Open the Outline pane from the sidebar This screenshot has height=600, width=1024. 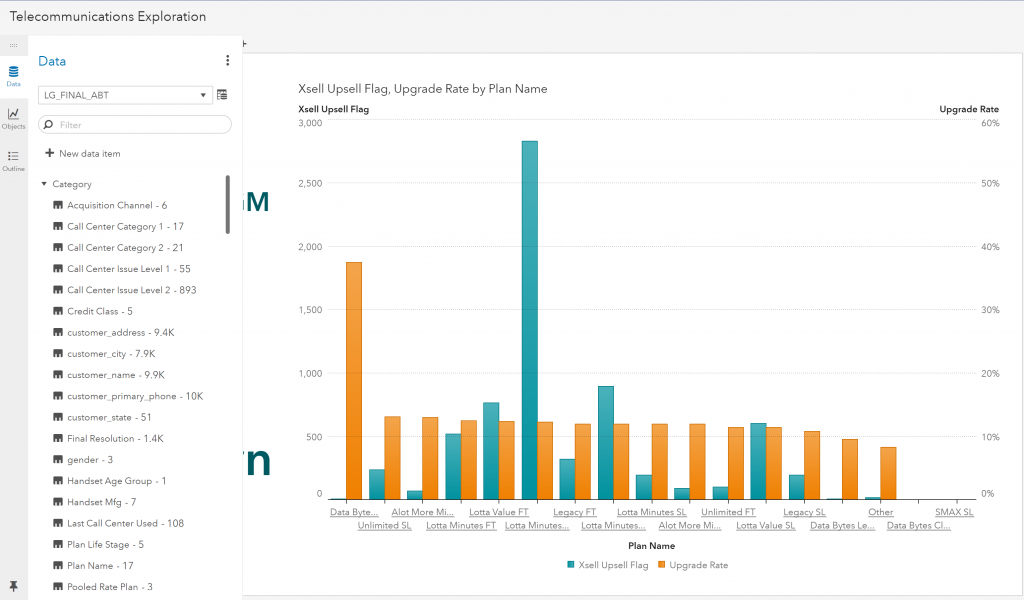point(13,160)
